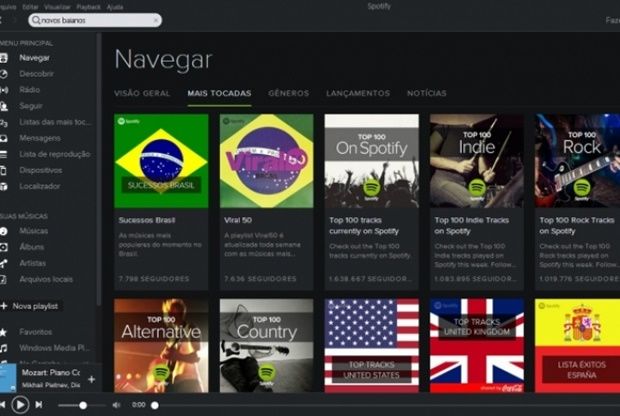Clear the search field text
This screenshot has width=620, height=416.
(156, 20)
